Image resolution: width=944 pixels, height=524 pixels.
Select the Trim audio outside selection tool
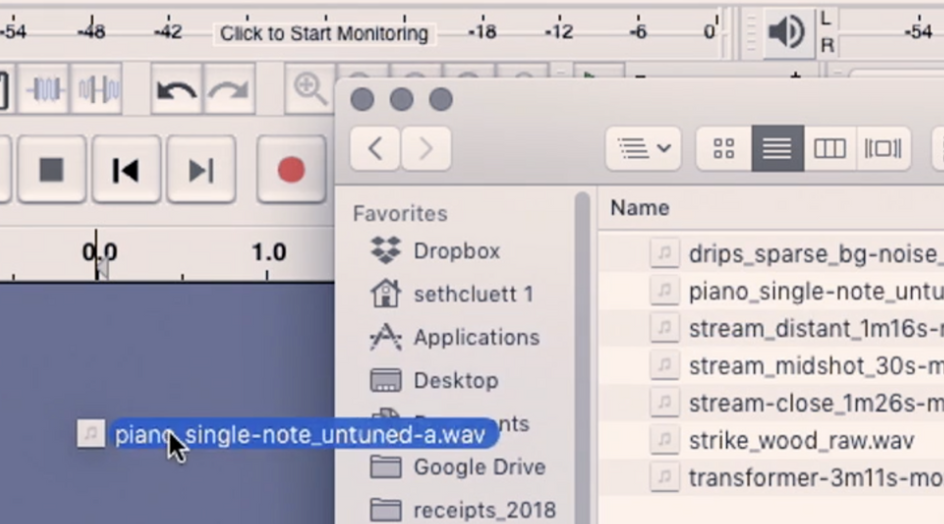click(45, 90)
